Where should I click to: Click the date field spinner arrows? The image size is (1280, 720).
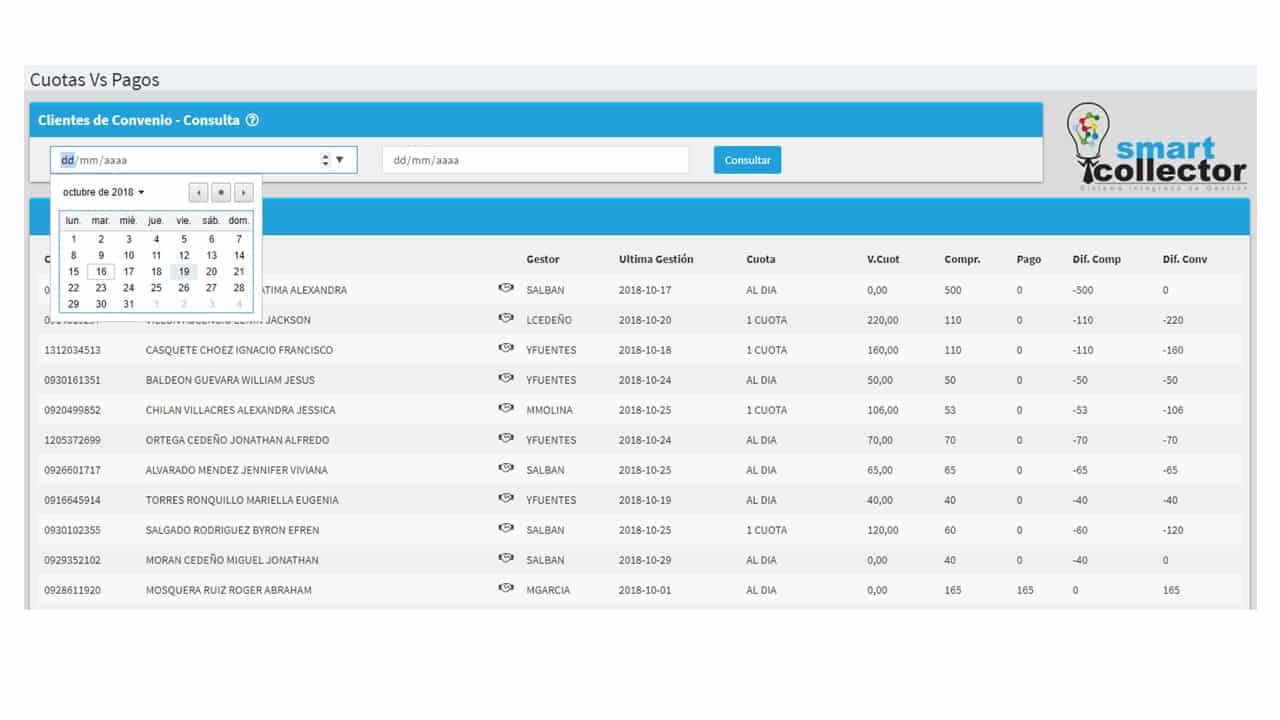(x=325, y=160)
